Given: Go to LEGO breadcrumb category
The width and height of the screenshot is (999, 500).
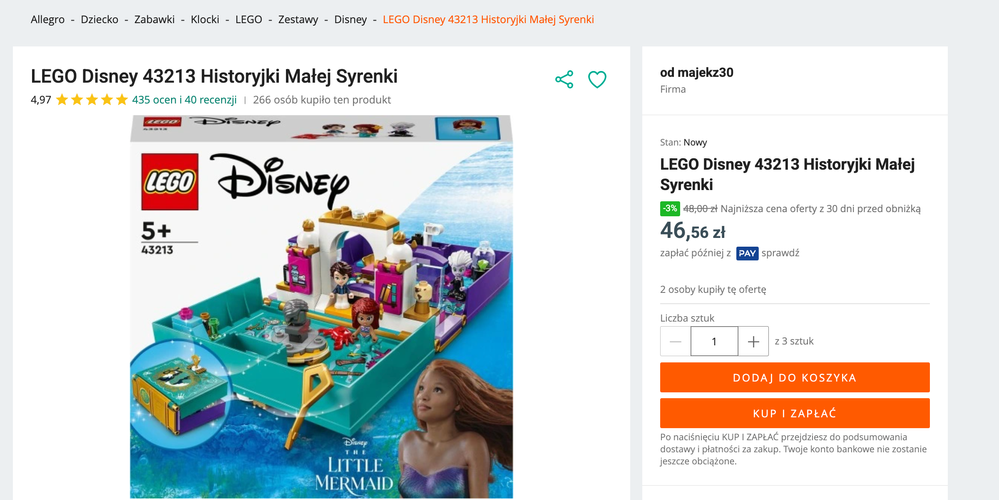Looking at the screenshot, I should point(249,20).
